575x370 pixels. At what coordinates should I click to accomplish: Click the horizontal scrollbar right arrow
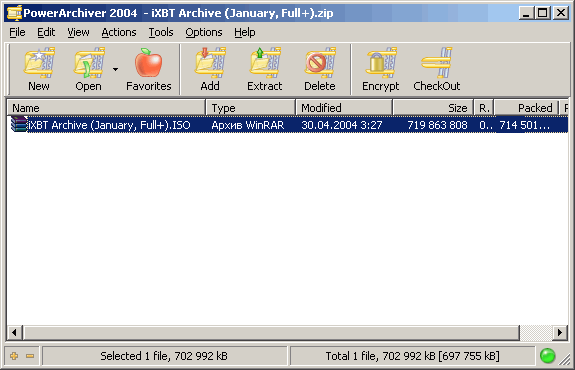coord(560,333)
